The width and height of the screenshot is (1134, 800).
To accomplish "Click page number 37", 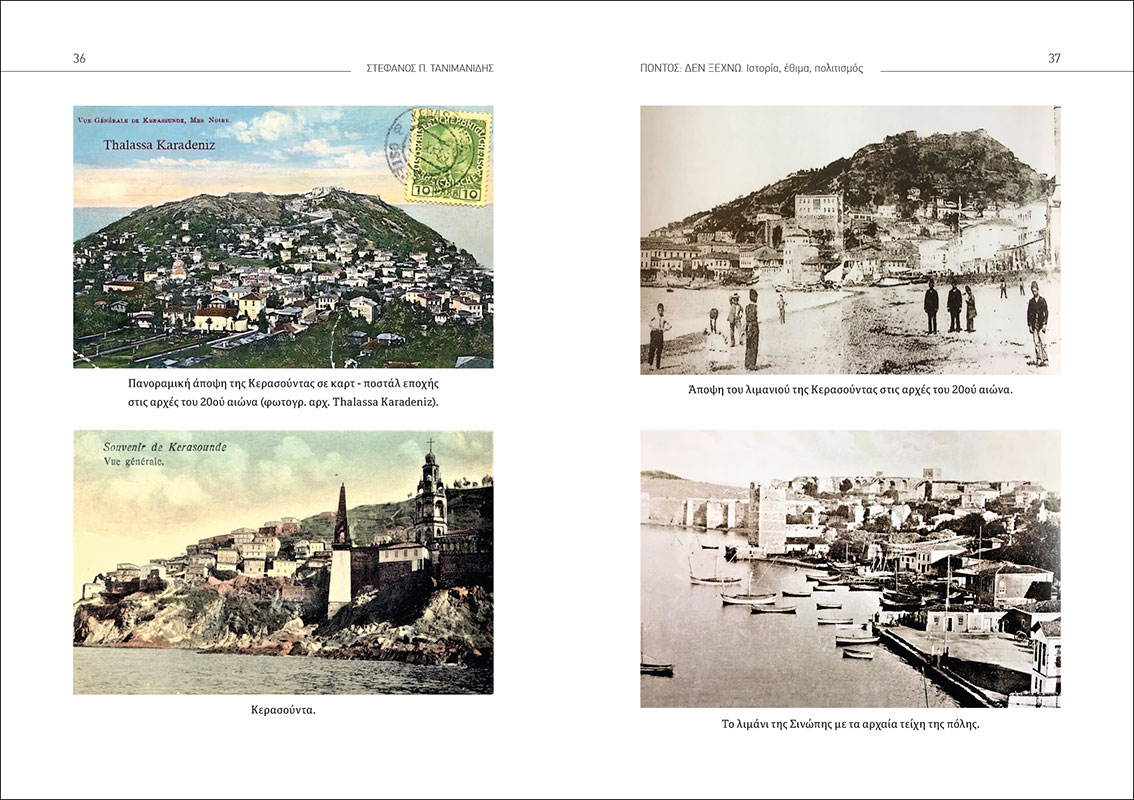I will pyautogui.click(x=1054, y=58).
